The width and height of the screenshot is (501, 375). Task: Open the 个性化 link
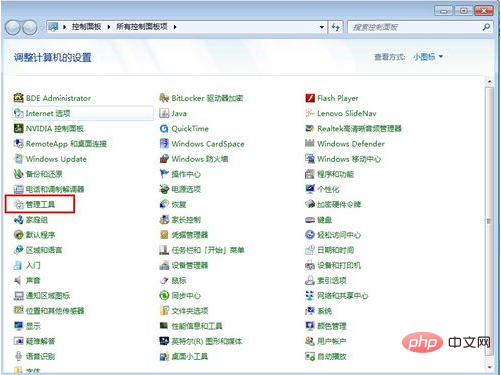coord(328,189)
